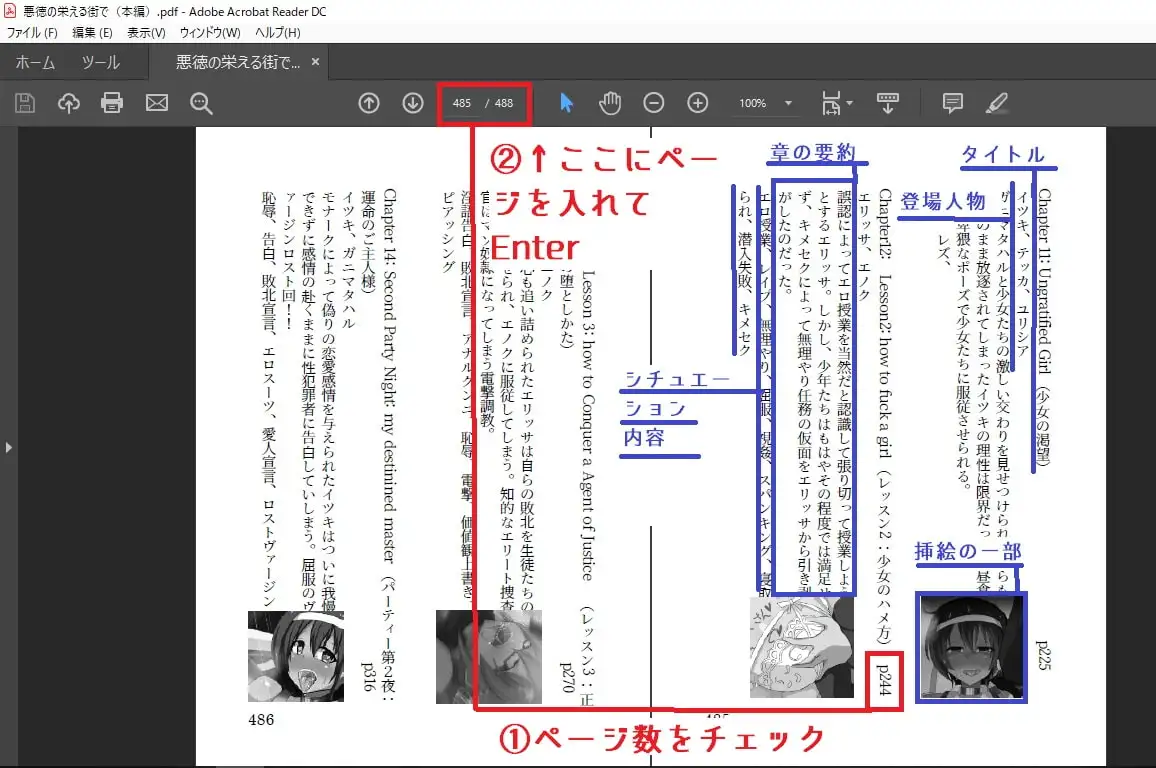1156x768 pixels.
Task: Go to next page with down arrow
Action: point(412,103)
